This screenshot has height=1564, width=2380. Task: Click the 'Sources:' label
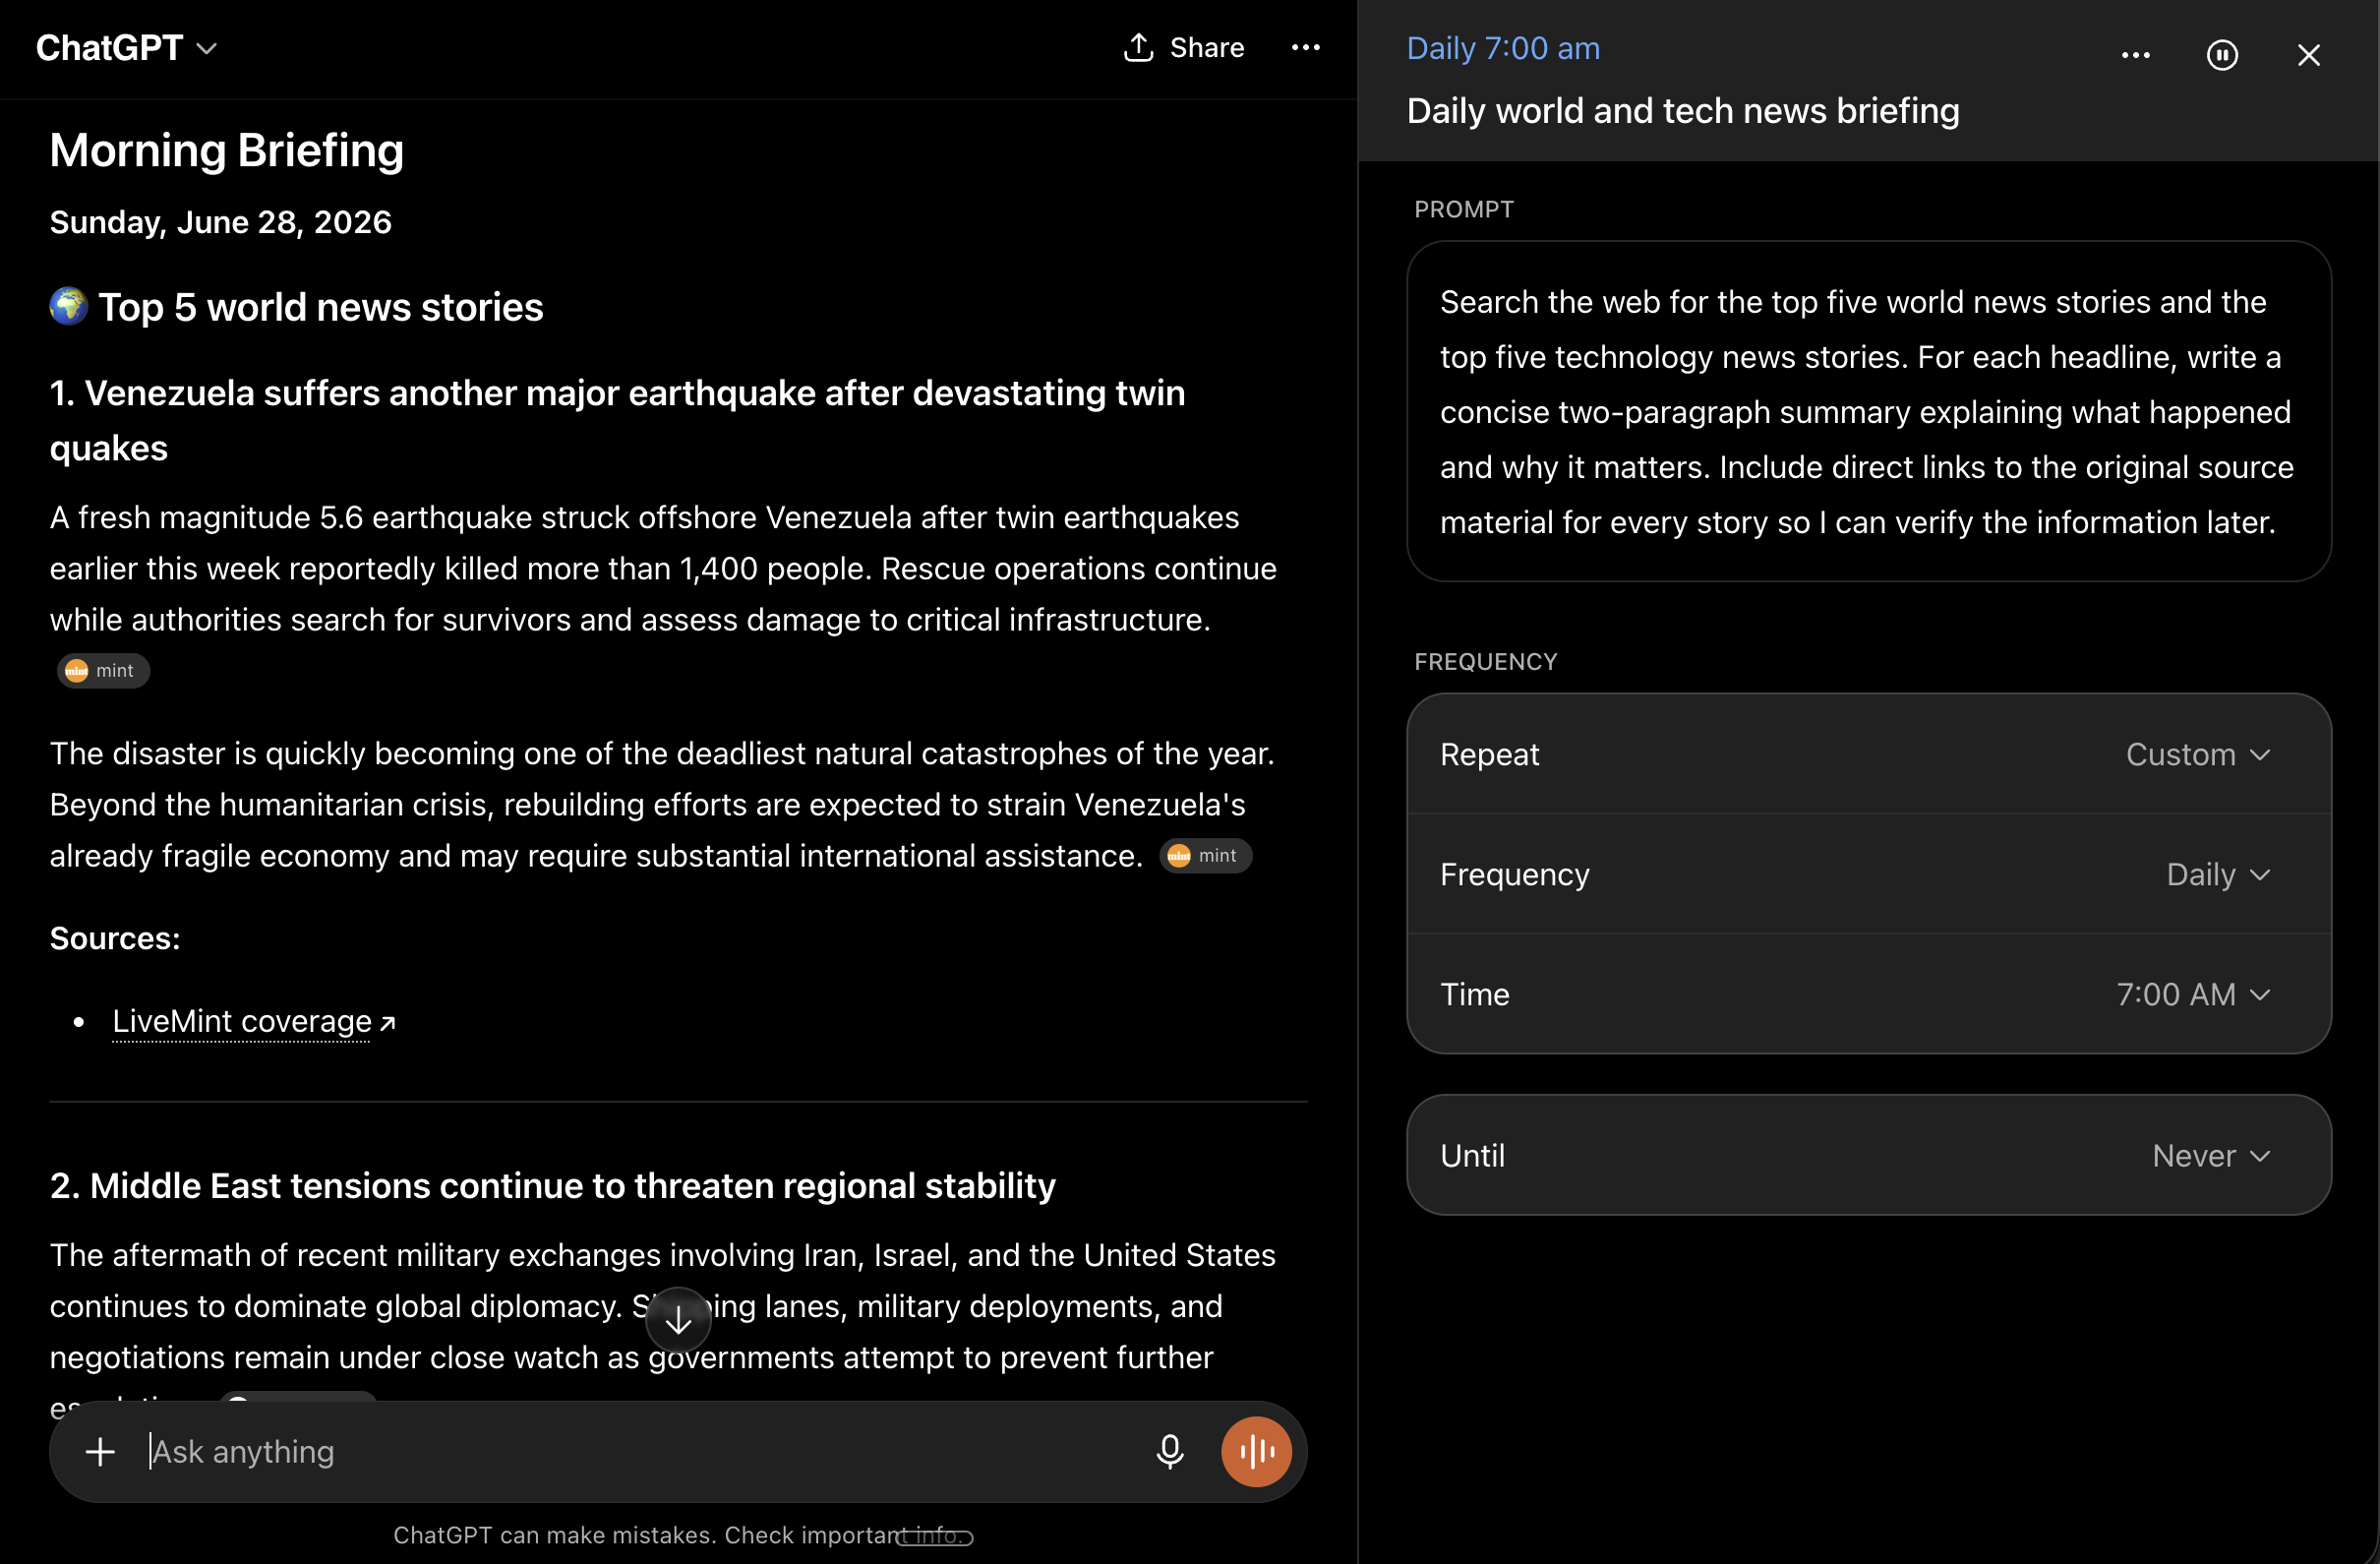[x=115, y=938]
